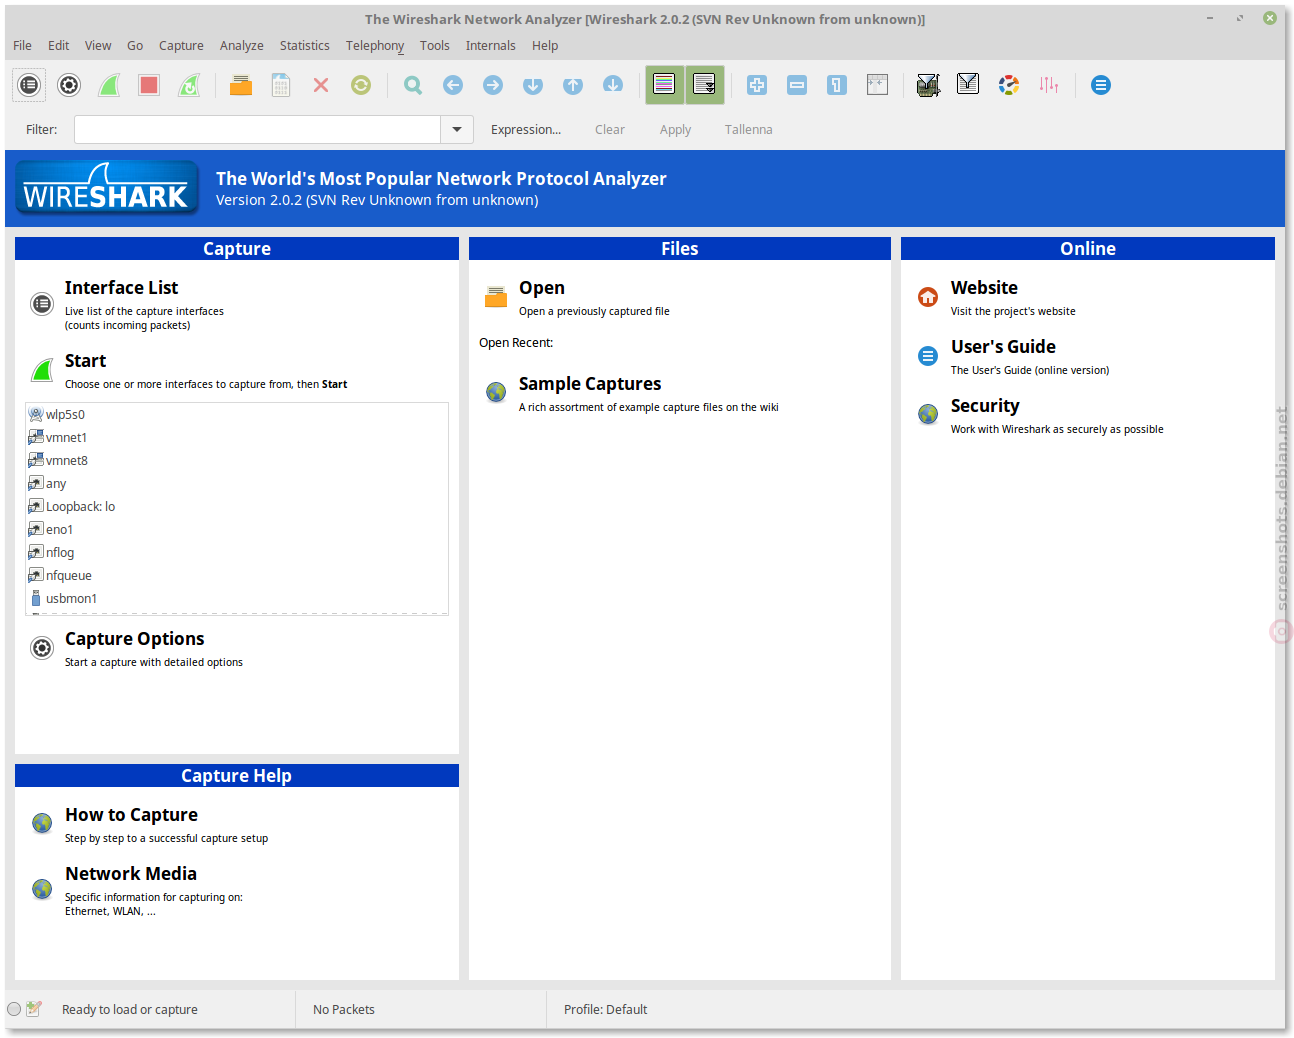Open the Expression... filter builder
The image size is (1294, 1038).
(526, 129)
